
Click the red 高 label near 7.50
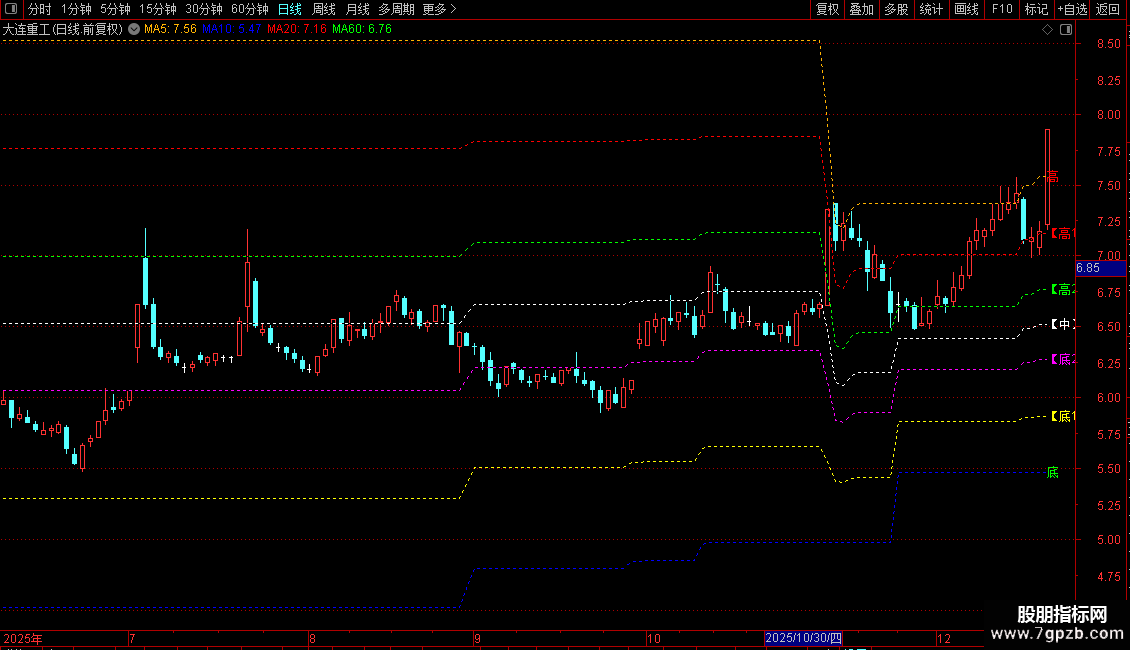1052,176
